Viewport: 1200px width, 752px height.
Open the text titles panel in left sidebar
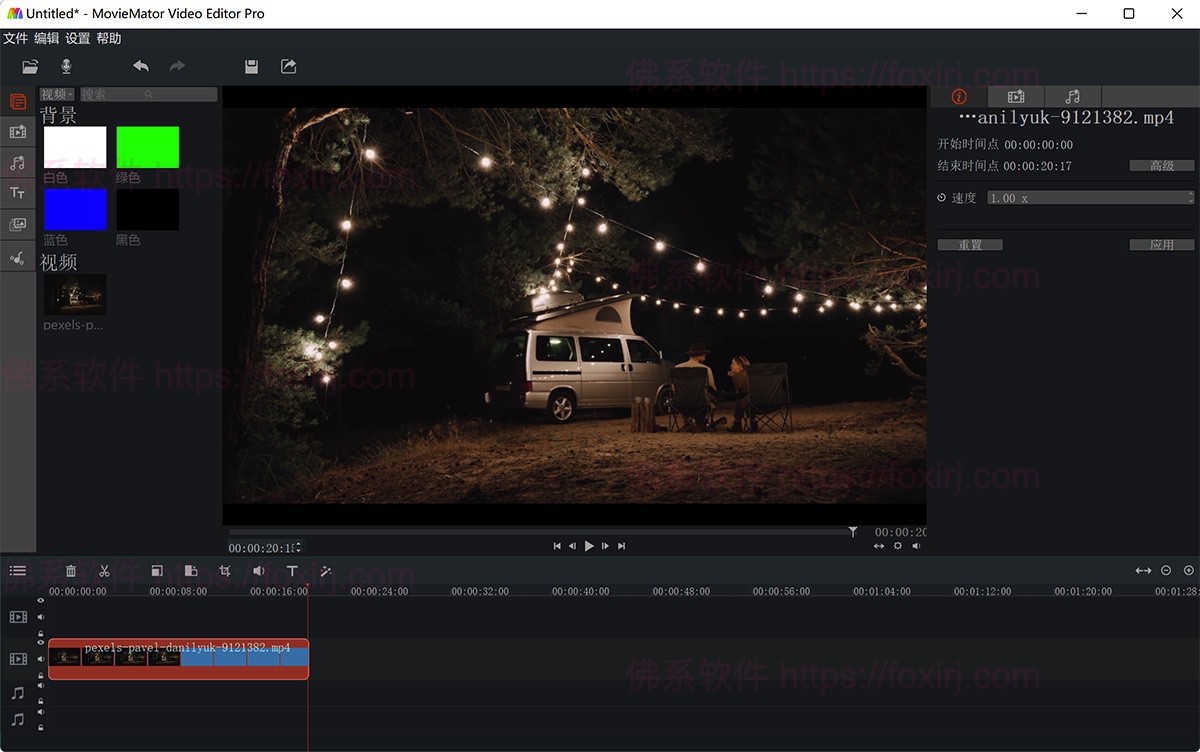pos(17,193)
